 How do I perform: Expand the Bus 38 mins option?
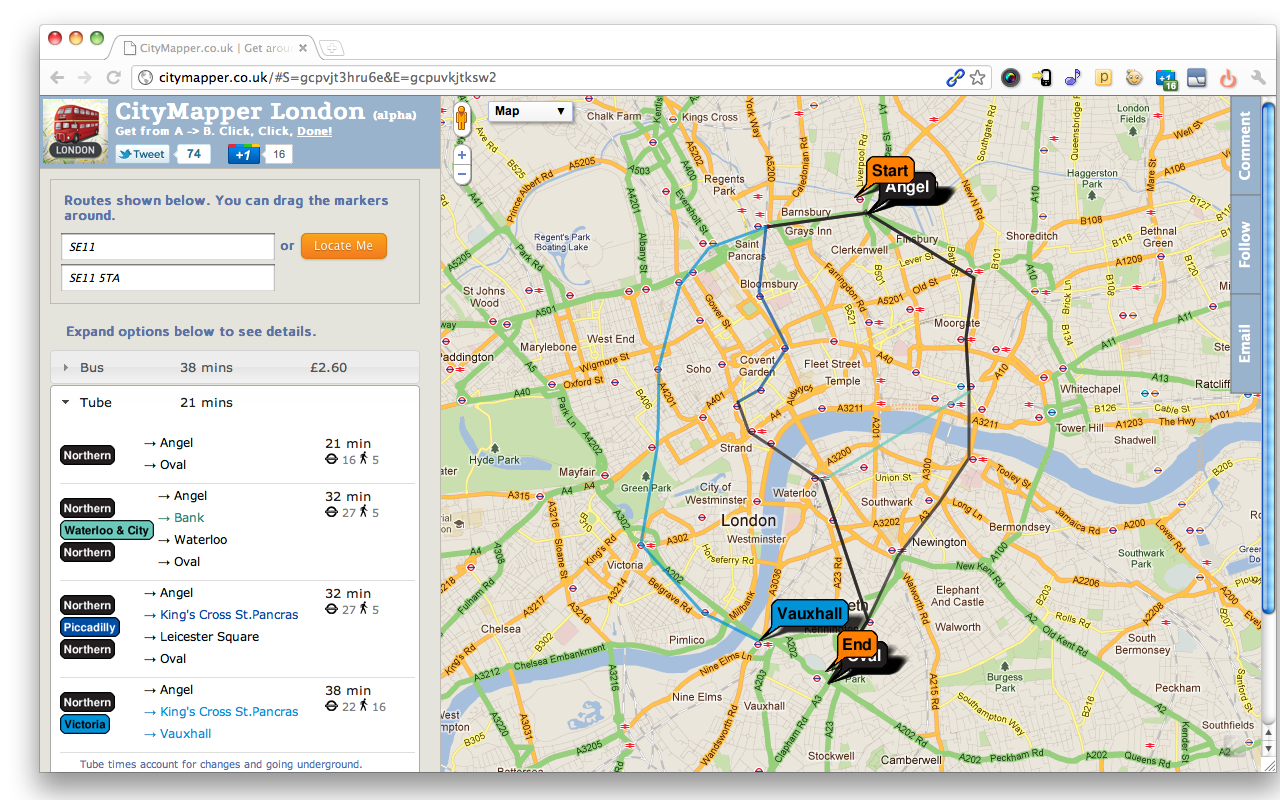coord(235,367)
